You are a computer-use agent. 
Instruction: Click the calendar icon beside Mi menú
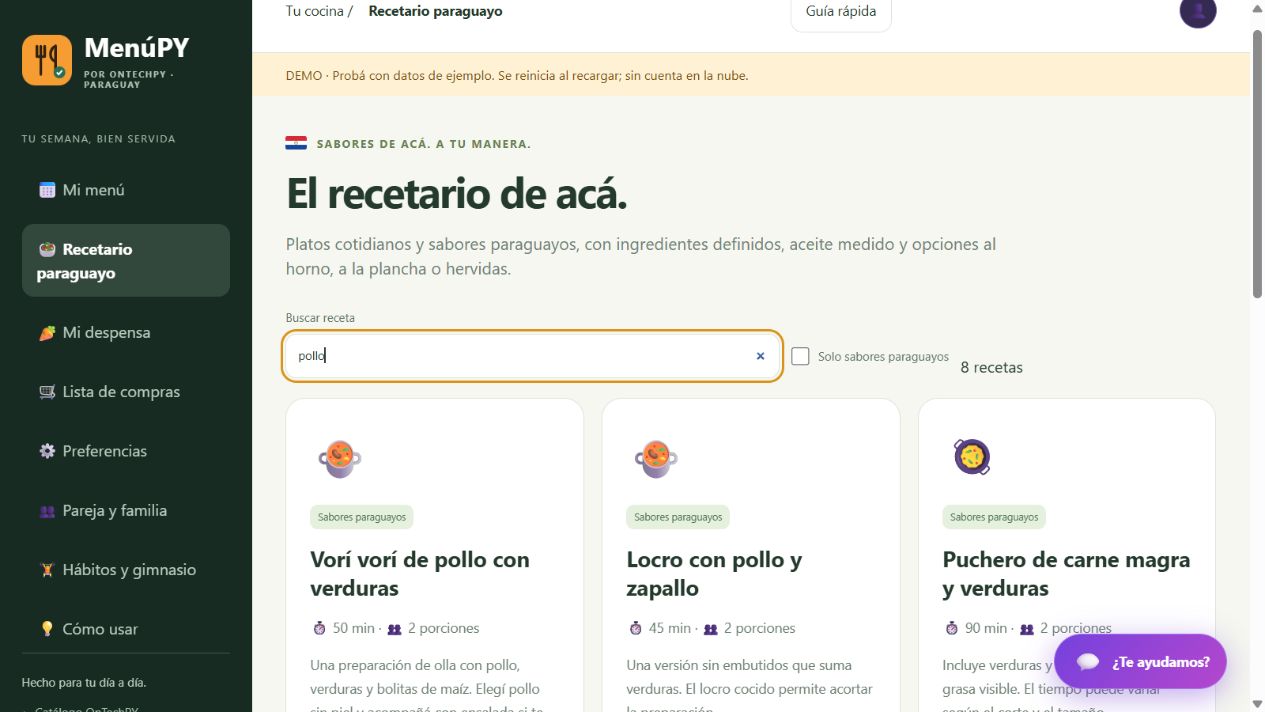47,190
